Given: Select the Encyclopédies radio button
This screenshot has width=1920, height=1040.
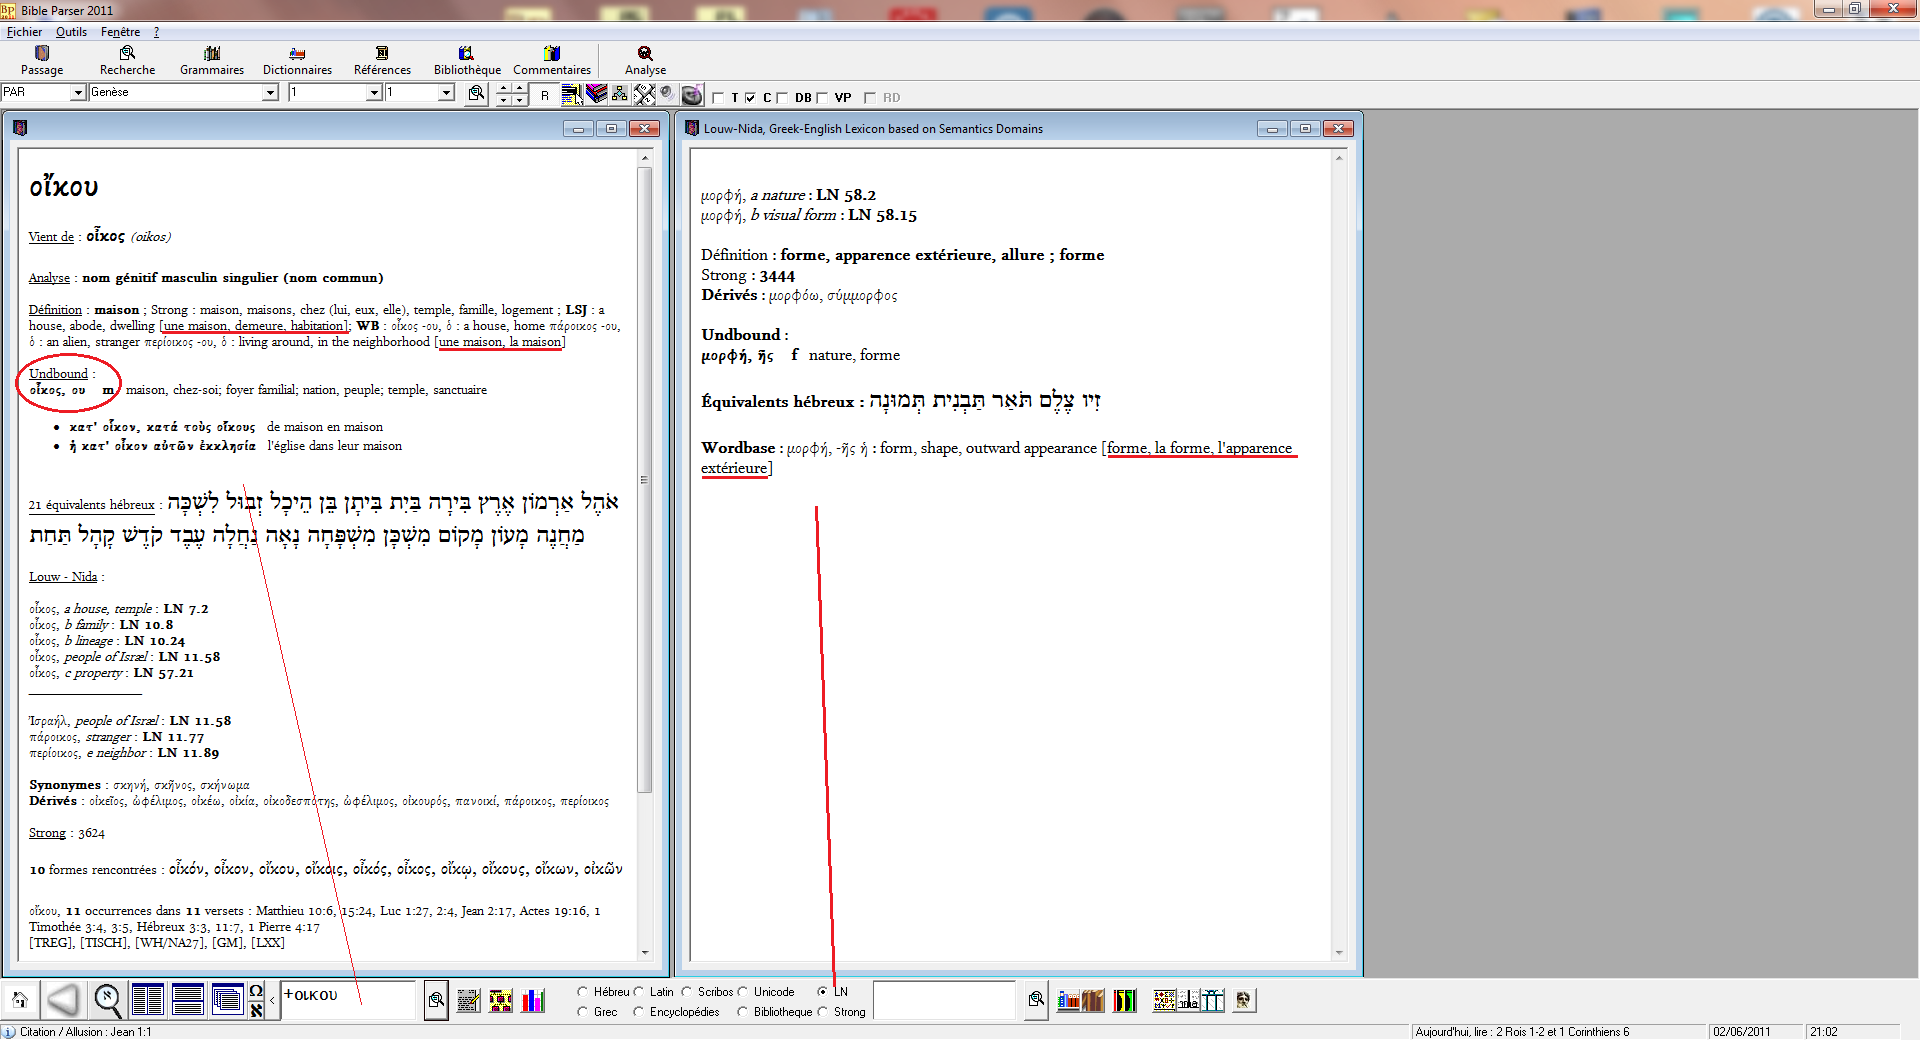Looking at the screenshot, I should [638, 1012].
